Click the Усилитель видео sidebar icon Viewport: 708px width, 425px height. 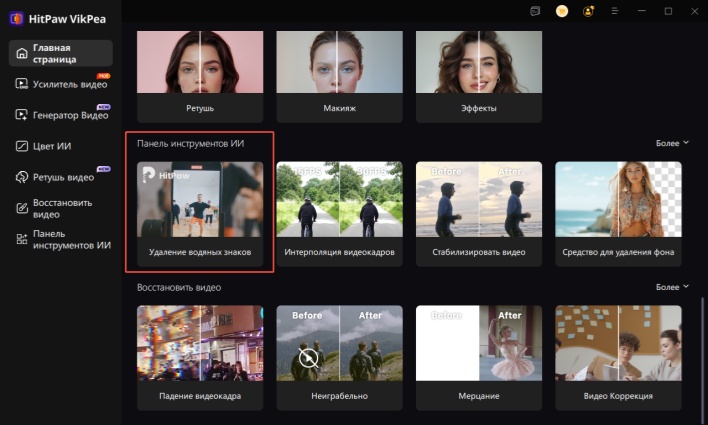(x=22, y=84)
